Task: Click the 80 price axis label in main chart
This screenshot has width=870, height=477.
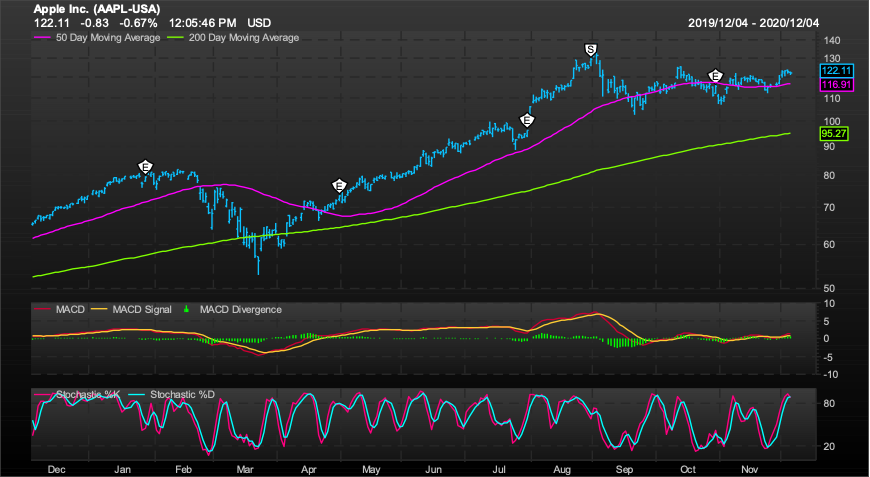Action: (x=829, y=175)
